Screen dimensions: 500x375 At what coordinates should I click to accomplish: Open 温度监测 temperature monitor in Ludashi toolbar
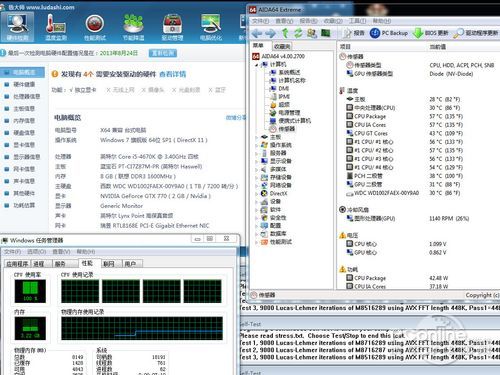pos(56,27)
